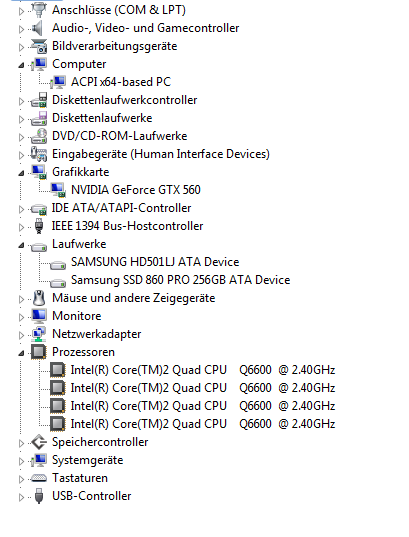Screen dimensions: 409x537
Task: Expand the Speichercontroller node
Action: coord(21,443)
